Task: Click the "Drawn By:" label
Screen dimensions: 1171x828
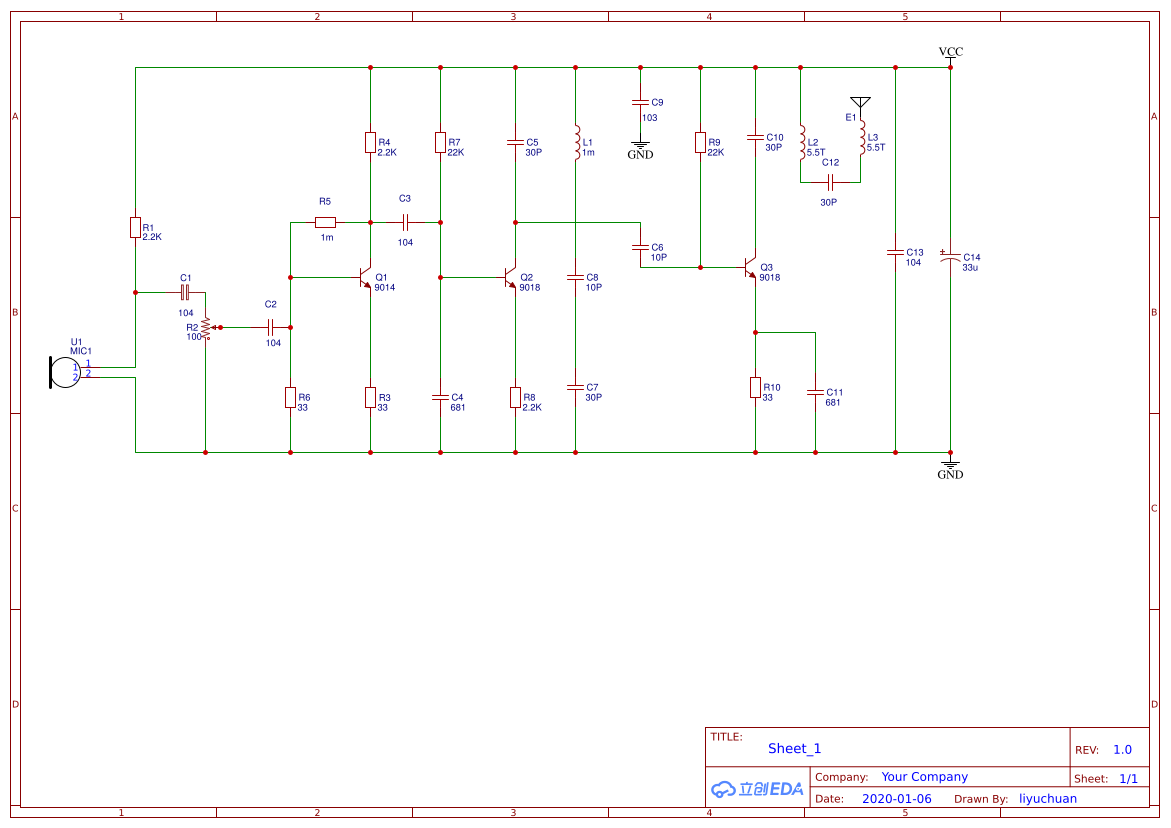Action: coord(981,799)
